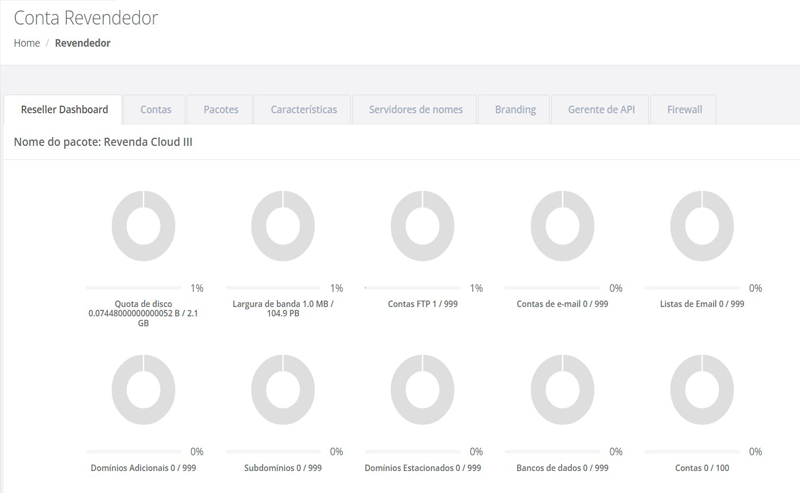This screenshot has height=493, width=800.
Task: Switch to Gerente de API tab
Action: (x=600, y=109)
